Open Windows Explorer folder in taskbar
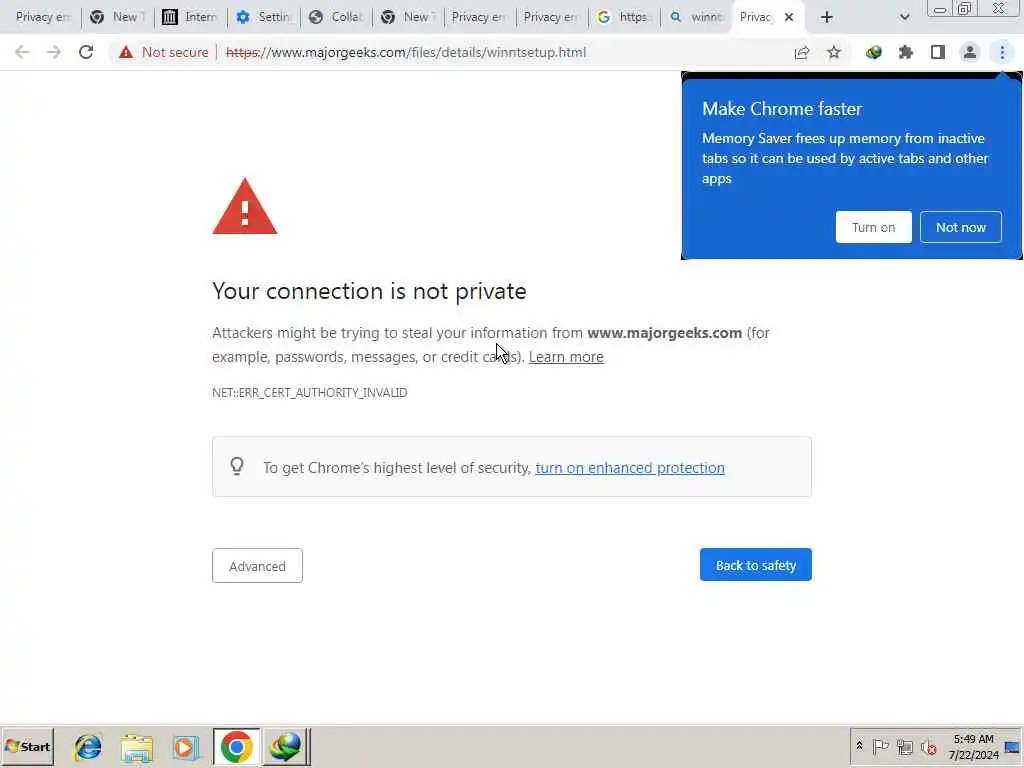 (136, 747)
